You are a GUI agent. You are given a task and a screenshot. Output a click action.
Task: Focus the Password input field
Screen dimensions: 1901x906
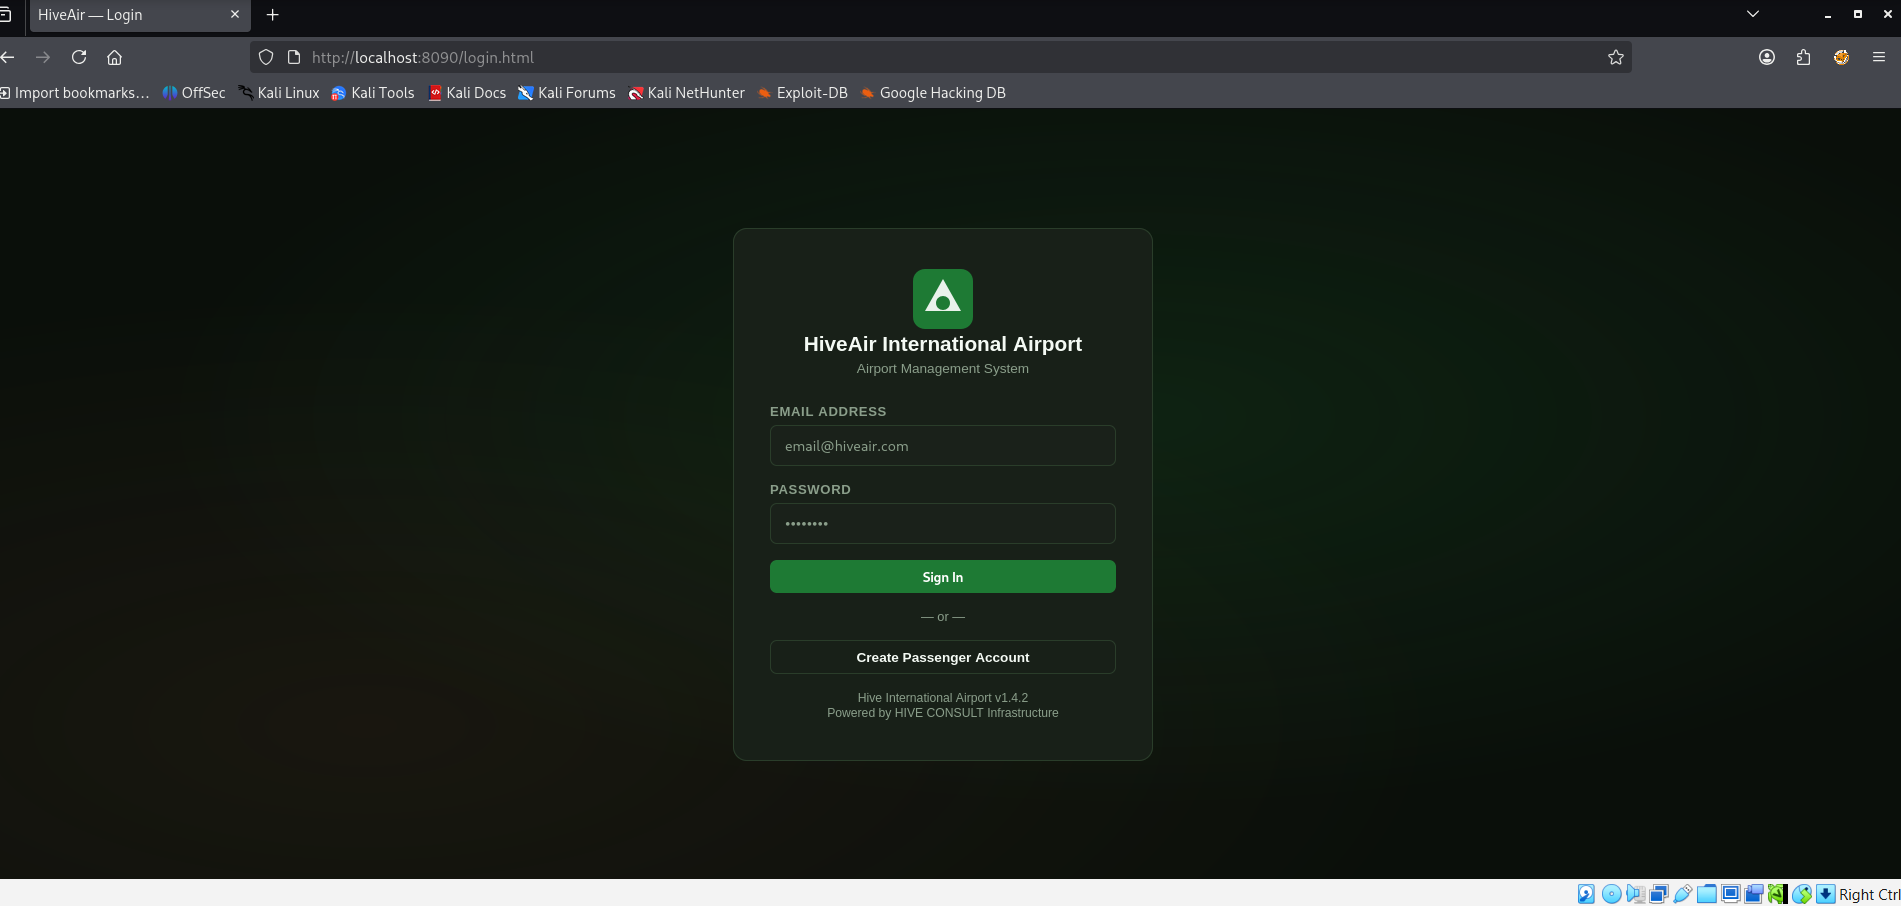(x=942, y=524)
